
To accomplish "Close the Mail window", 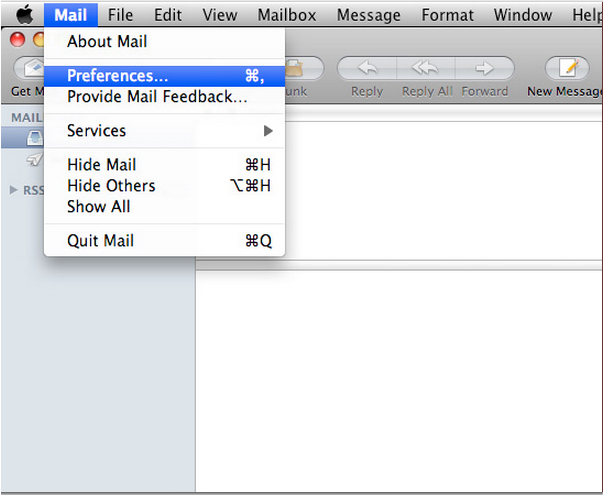I will click(x=17, y=40).
